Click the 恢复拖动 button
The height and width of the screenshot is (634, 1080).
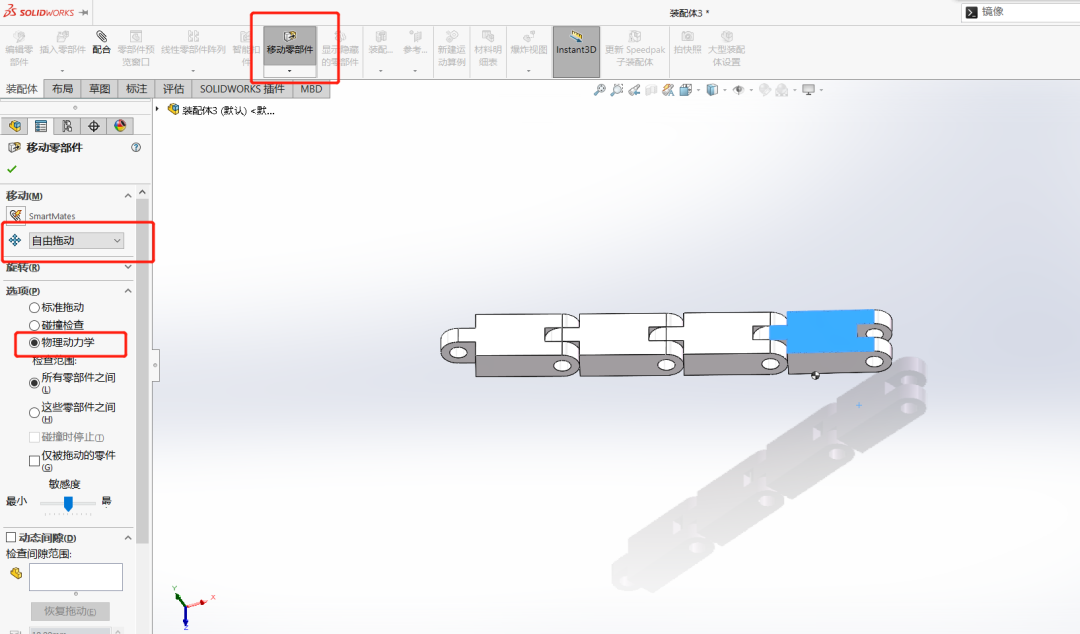(70, 611)
